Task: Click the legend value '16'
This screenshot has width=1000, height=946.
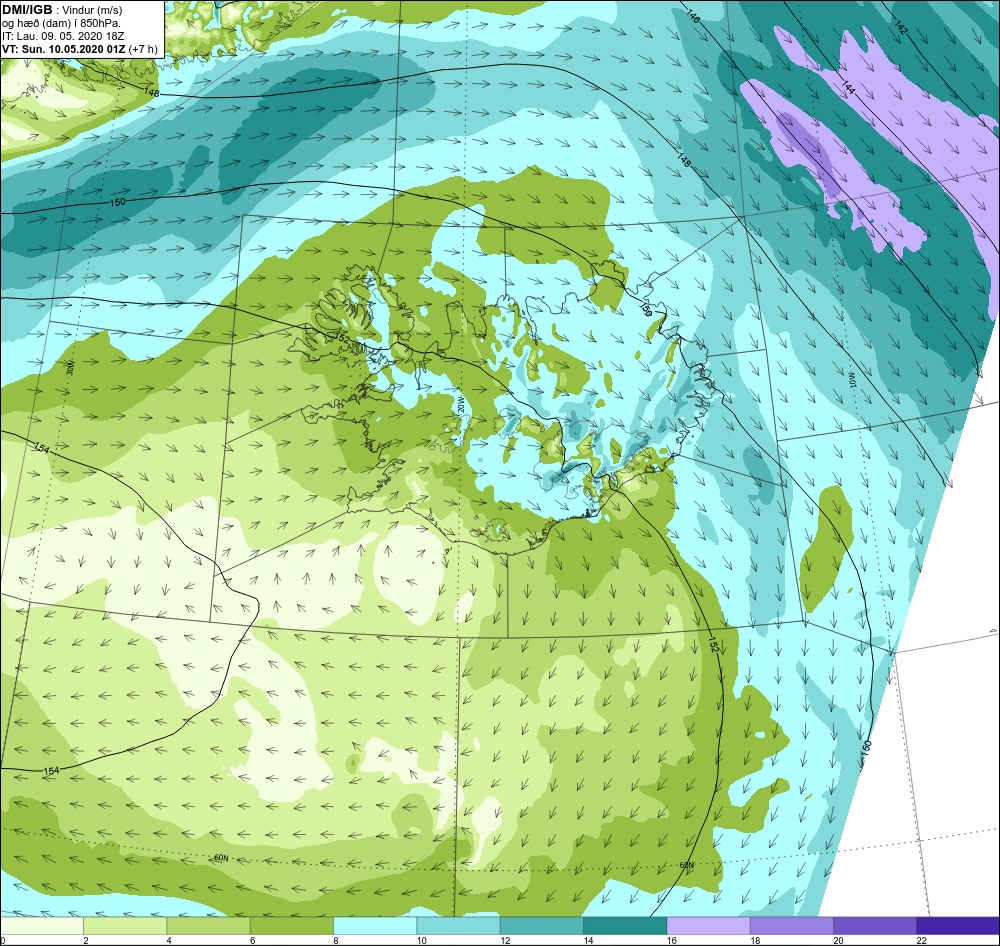Action: click(671, 940)
